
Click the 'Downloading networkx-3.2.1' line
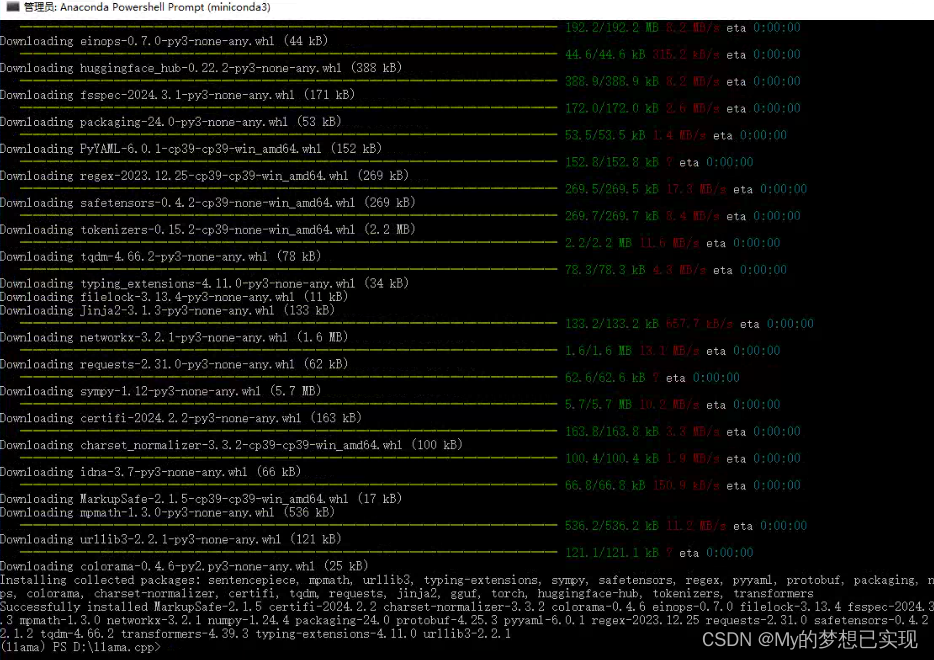[x=174, y=337]
